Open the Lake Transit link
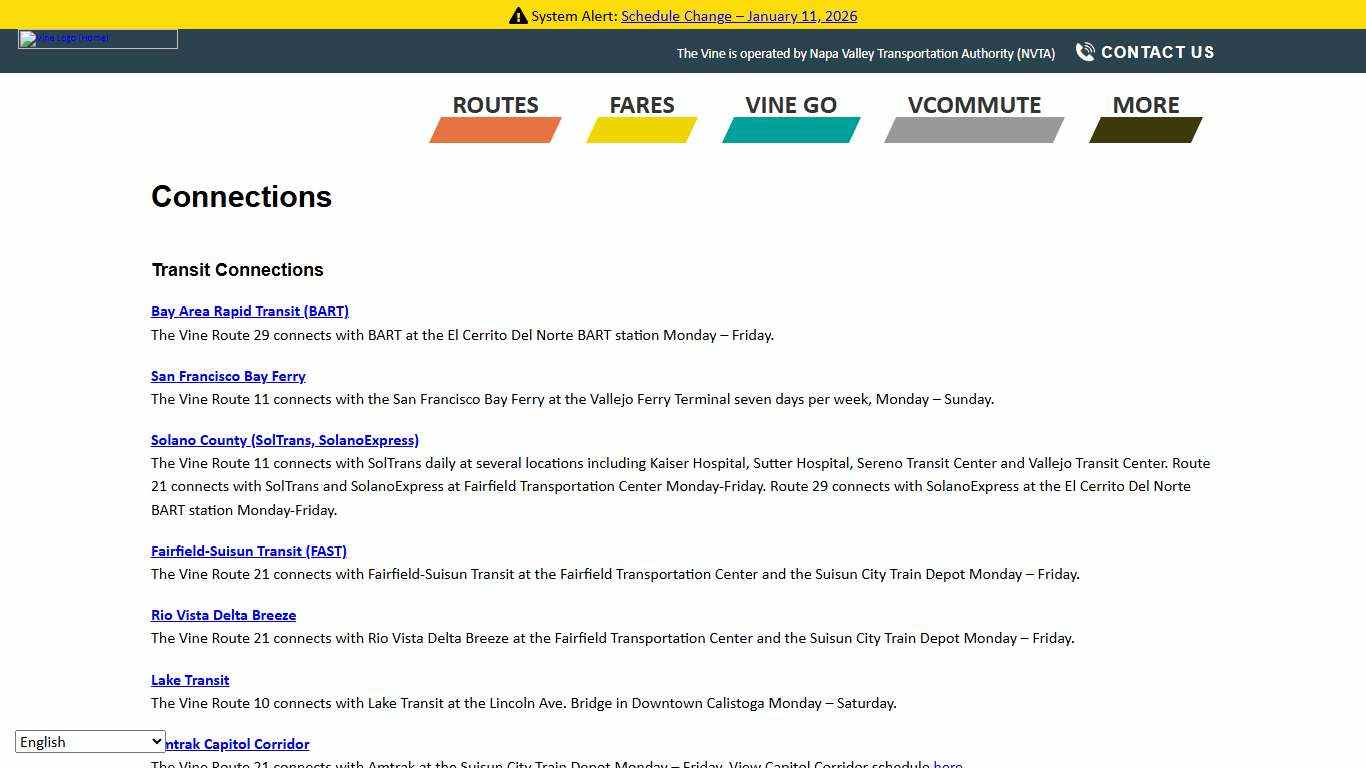The image size is (1366, 768). 190,680
